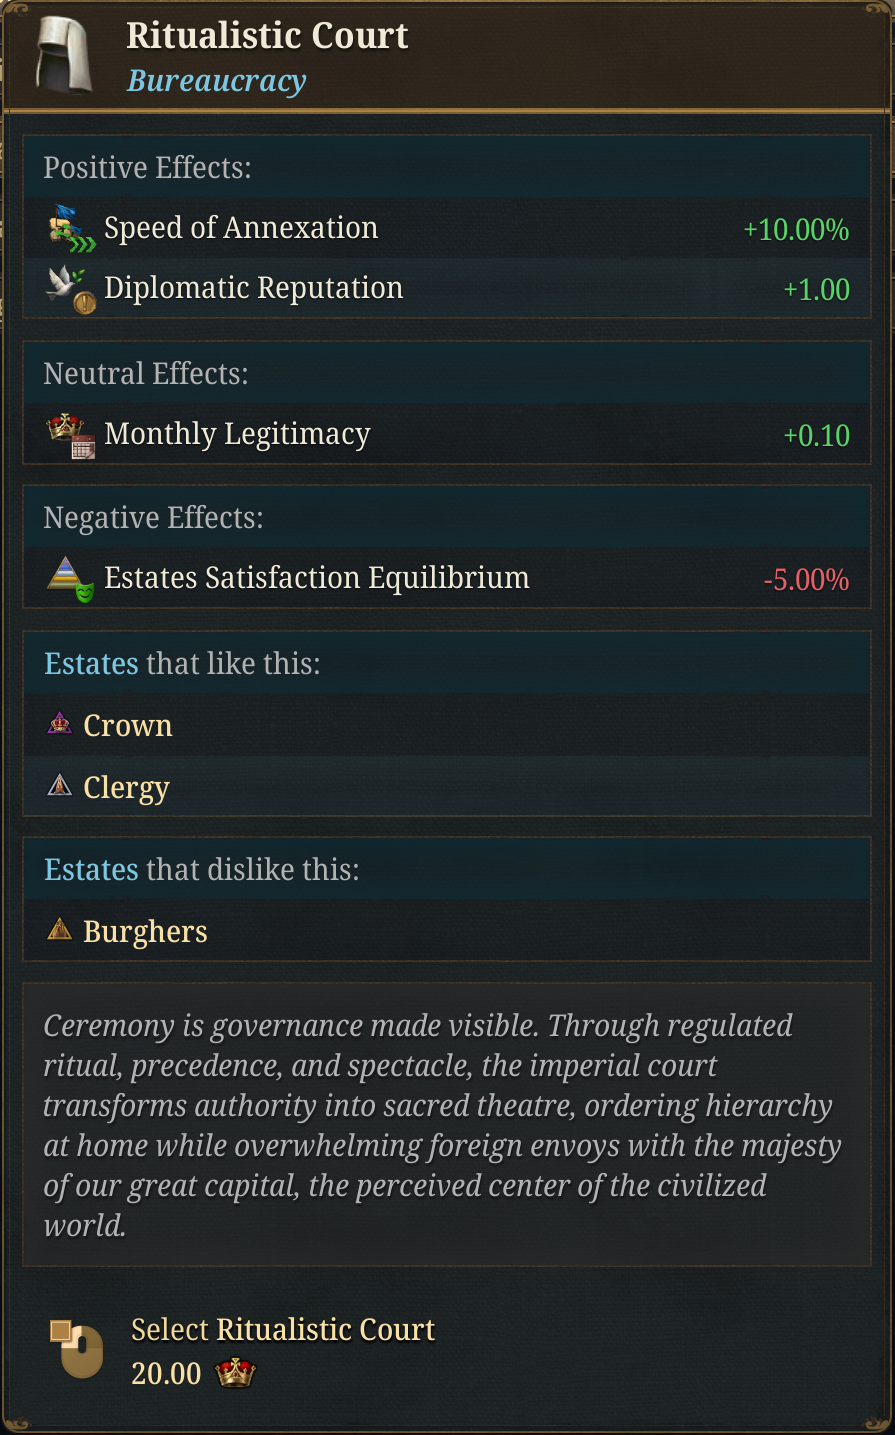Click the Ritualistic Court title text
This screenshot has width=895, height=1435.
pos(267,36)
